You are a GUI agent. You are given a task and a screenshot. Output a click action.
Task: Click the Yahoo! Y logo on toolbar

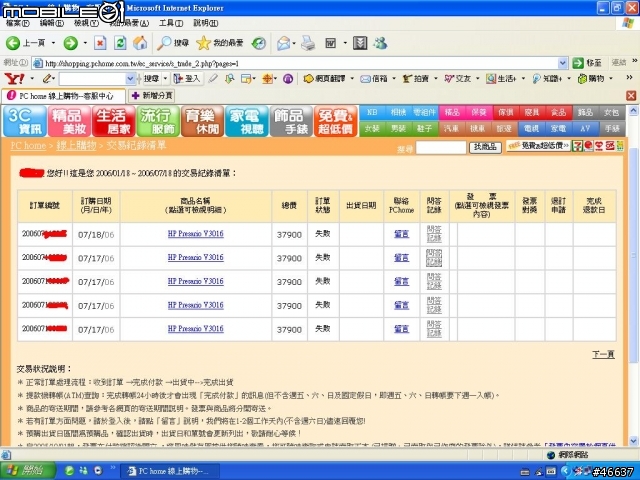click(14, 78)
